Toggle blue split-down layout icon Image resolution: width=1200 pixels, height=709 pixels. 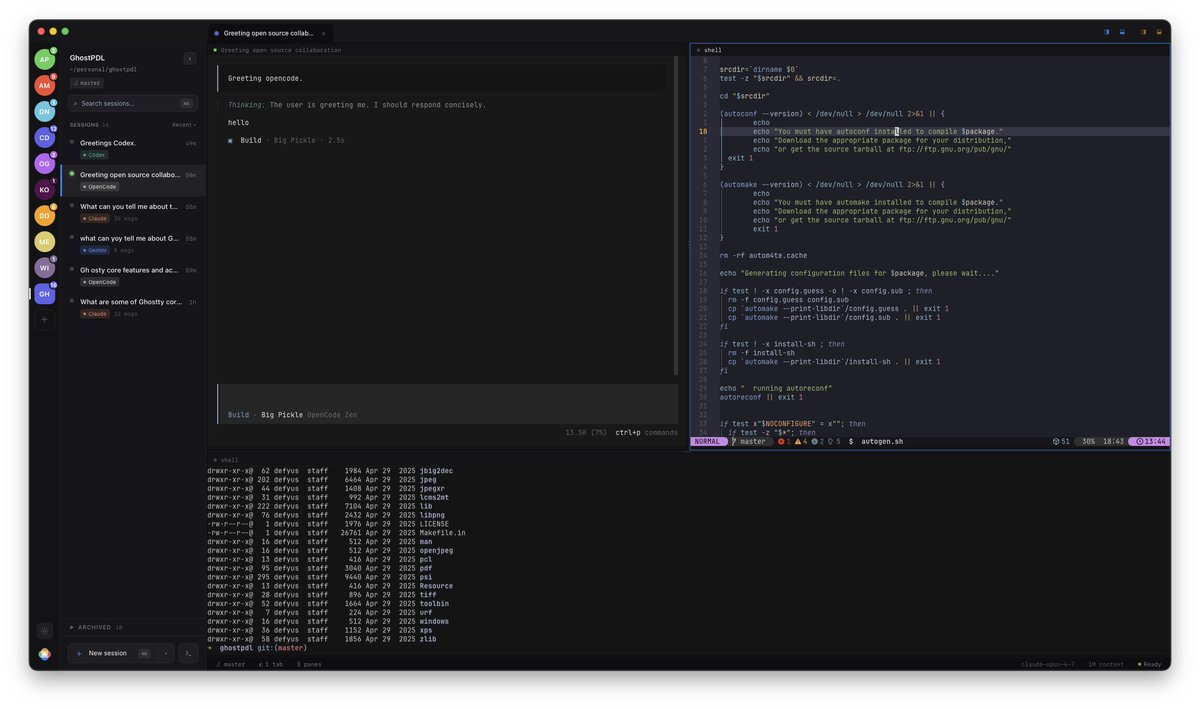click(1122, 32)
